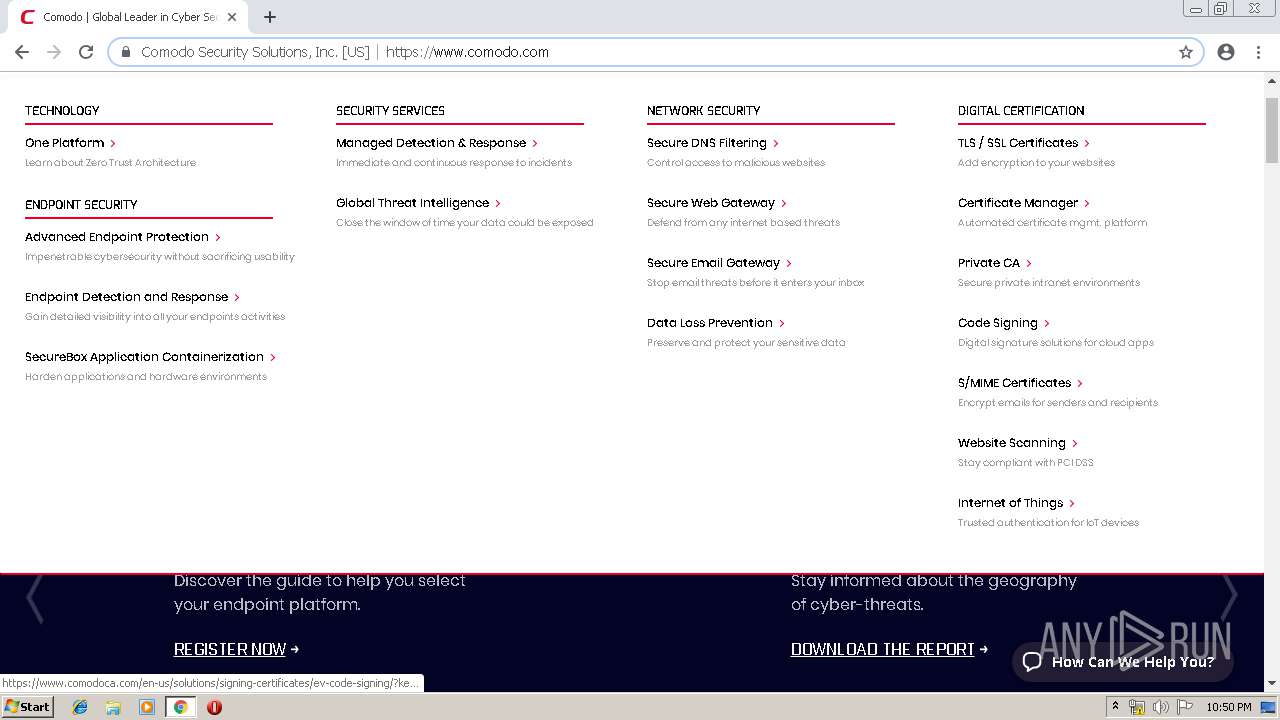Click the SECURITY SERVICES menu heading
The image size is (1280, 720).
(390, 111)
